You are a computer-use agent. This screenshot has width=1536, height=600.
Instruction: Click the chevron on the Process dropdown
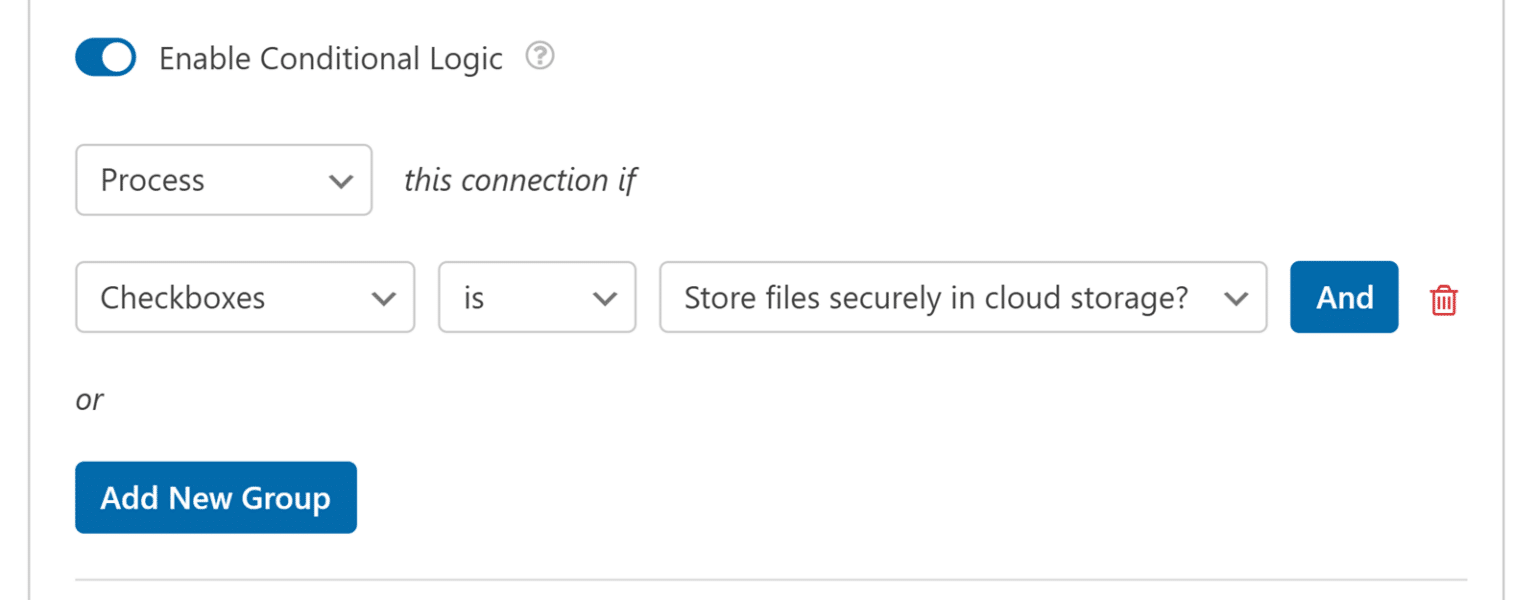pyautogui.click(x=342, y=180)
